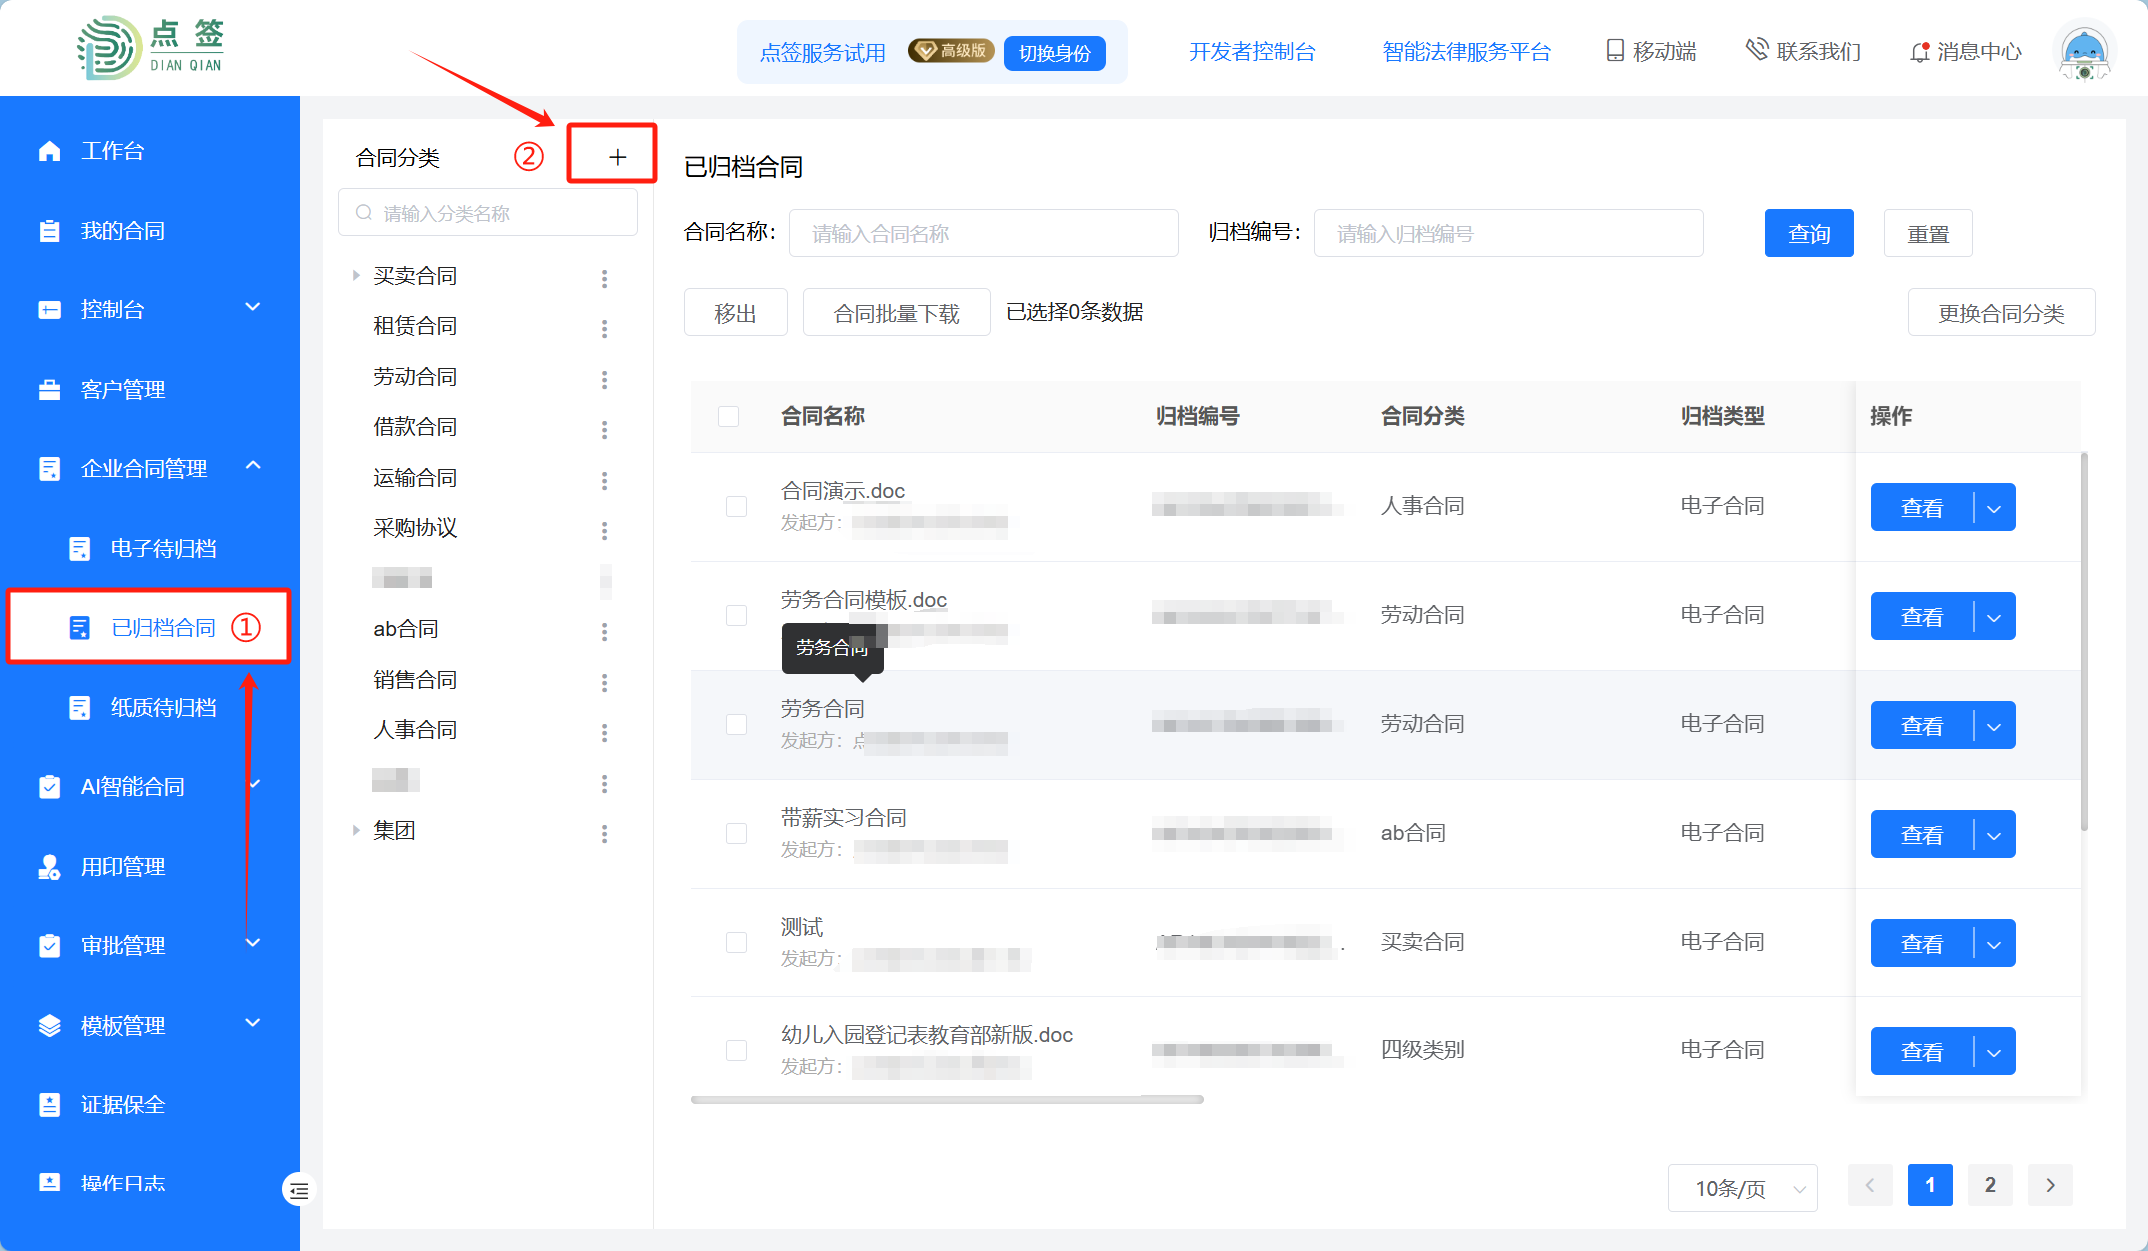The height and width of the screenshot is (1251, 2148).
Task: Open the 10条/页 page size dropdown
Action: 1742,1188
